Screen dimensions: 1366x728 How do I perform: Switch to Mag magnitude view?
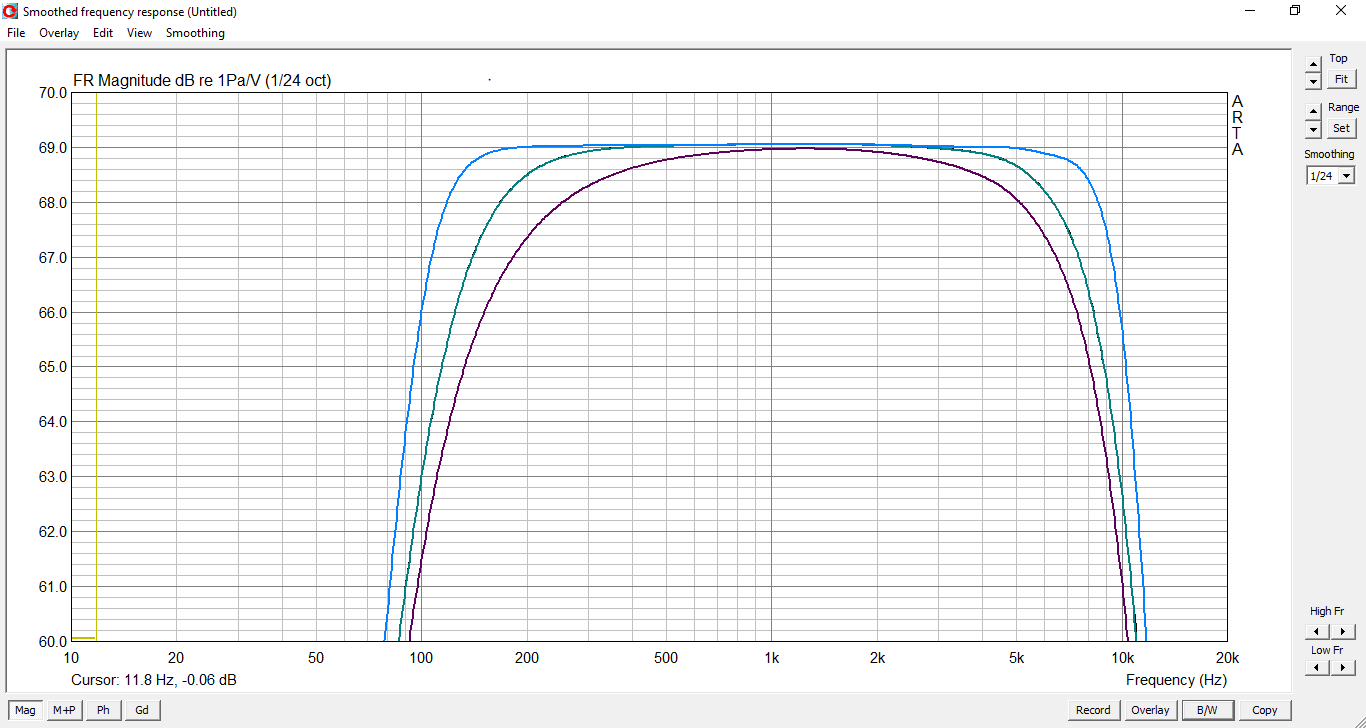point(25,710)
